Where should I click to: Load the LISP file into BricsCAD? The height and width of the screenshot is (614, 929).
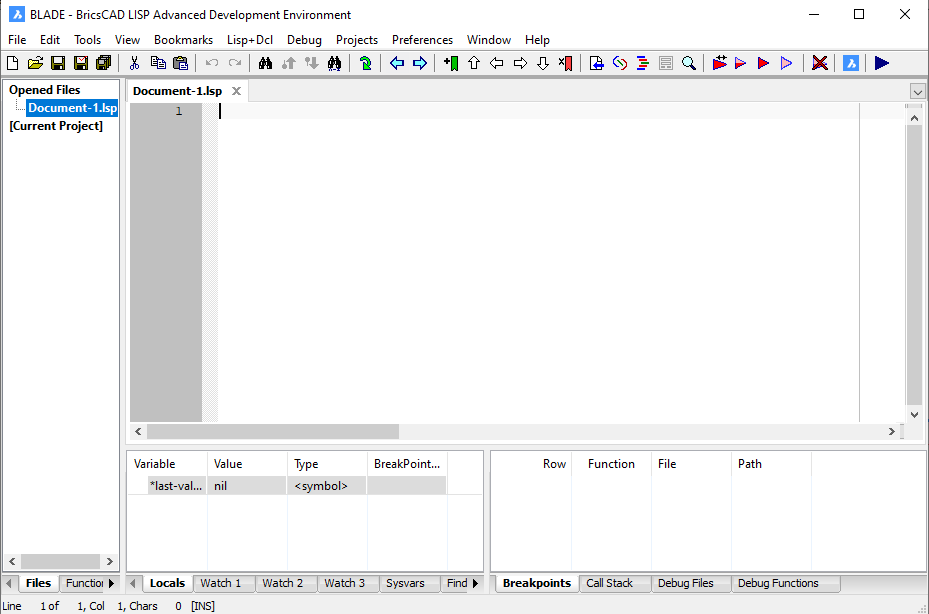pos(849,63)
